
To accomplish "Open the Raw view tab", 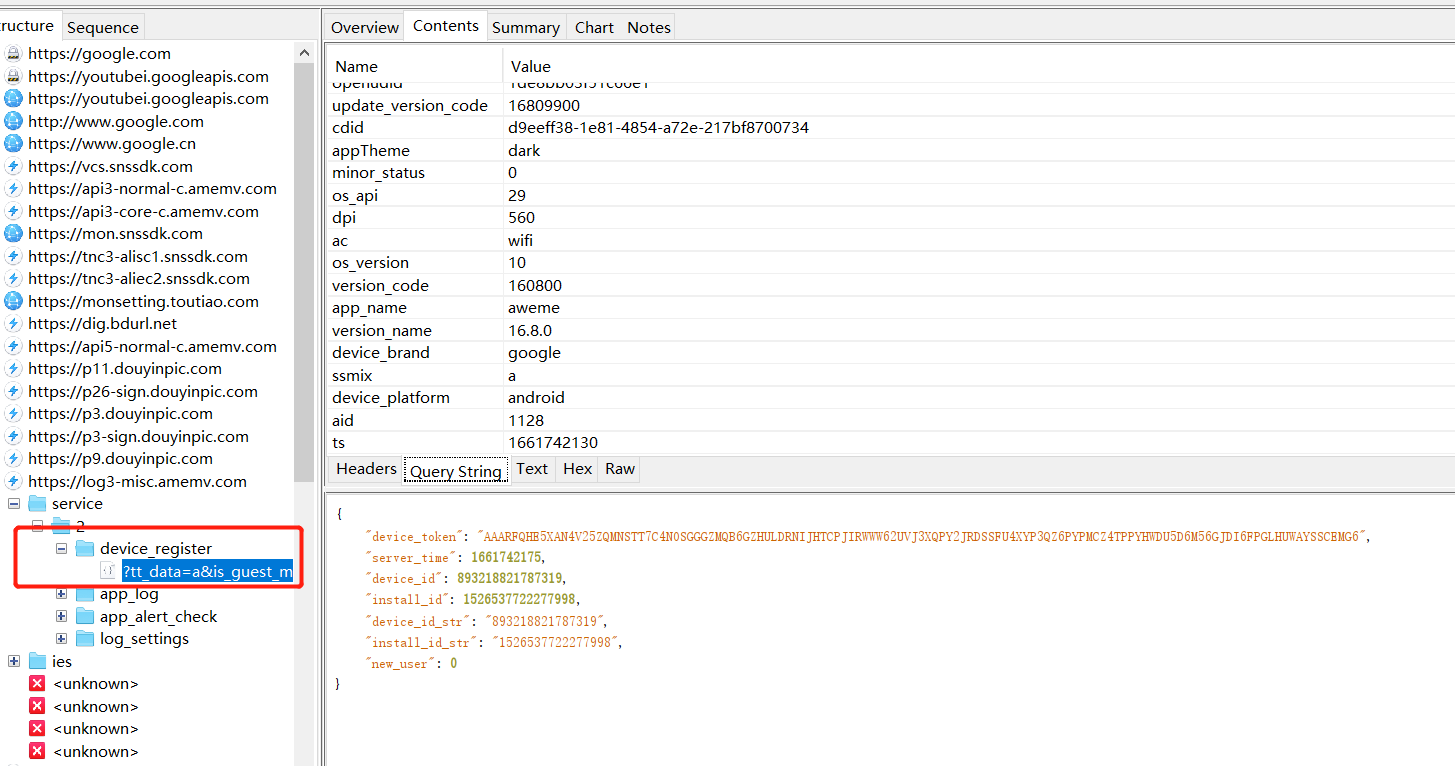I will (619, 469).
